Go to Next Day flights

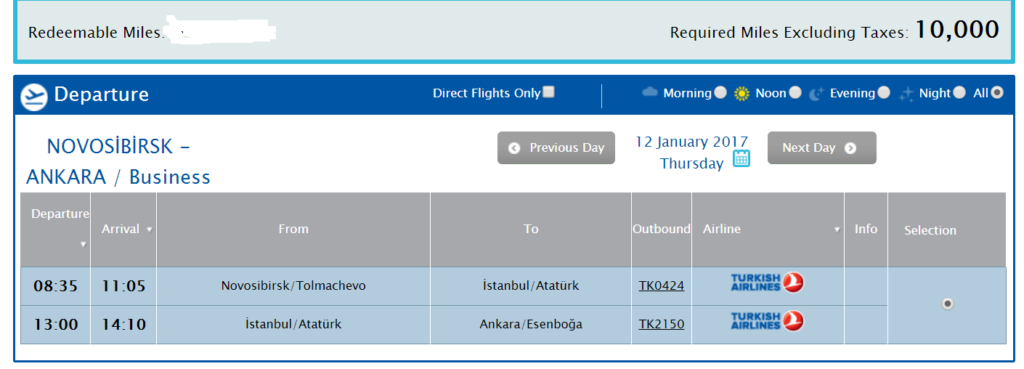(x=822, y=148)
